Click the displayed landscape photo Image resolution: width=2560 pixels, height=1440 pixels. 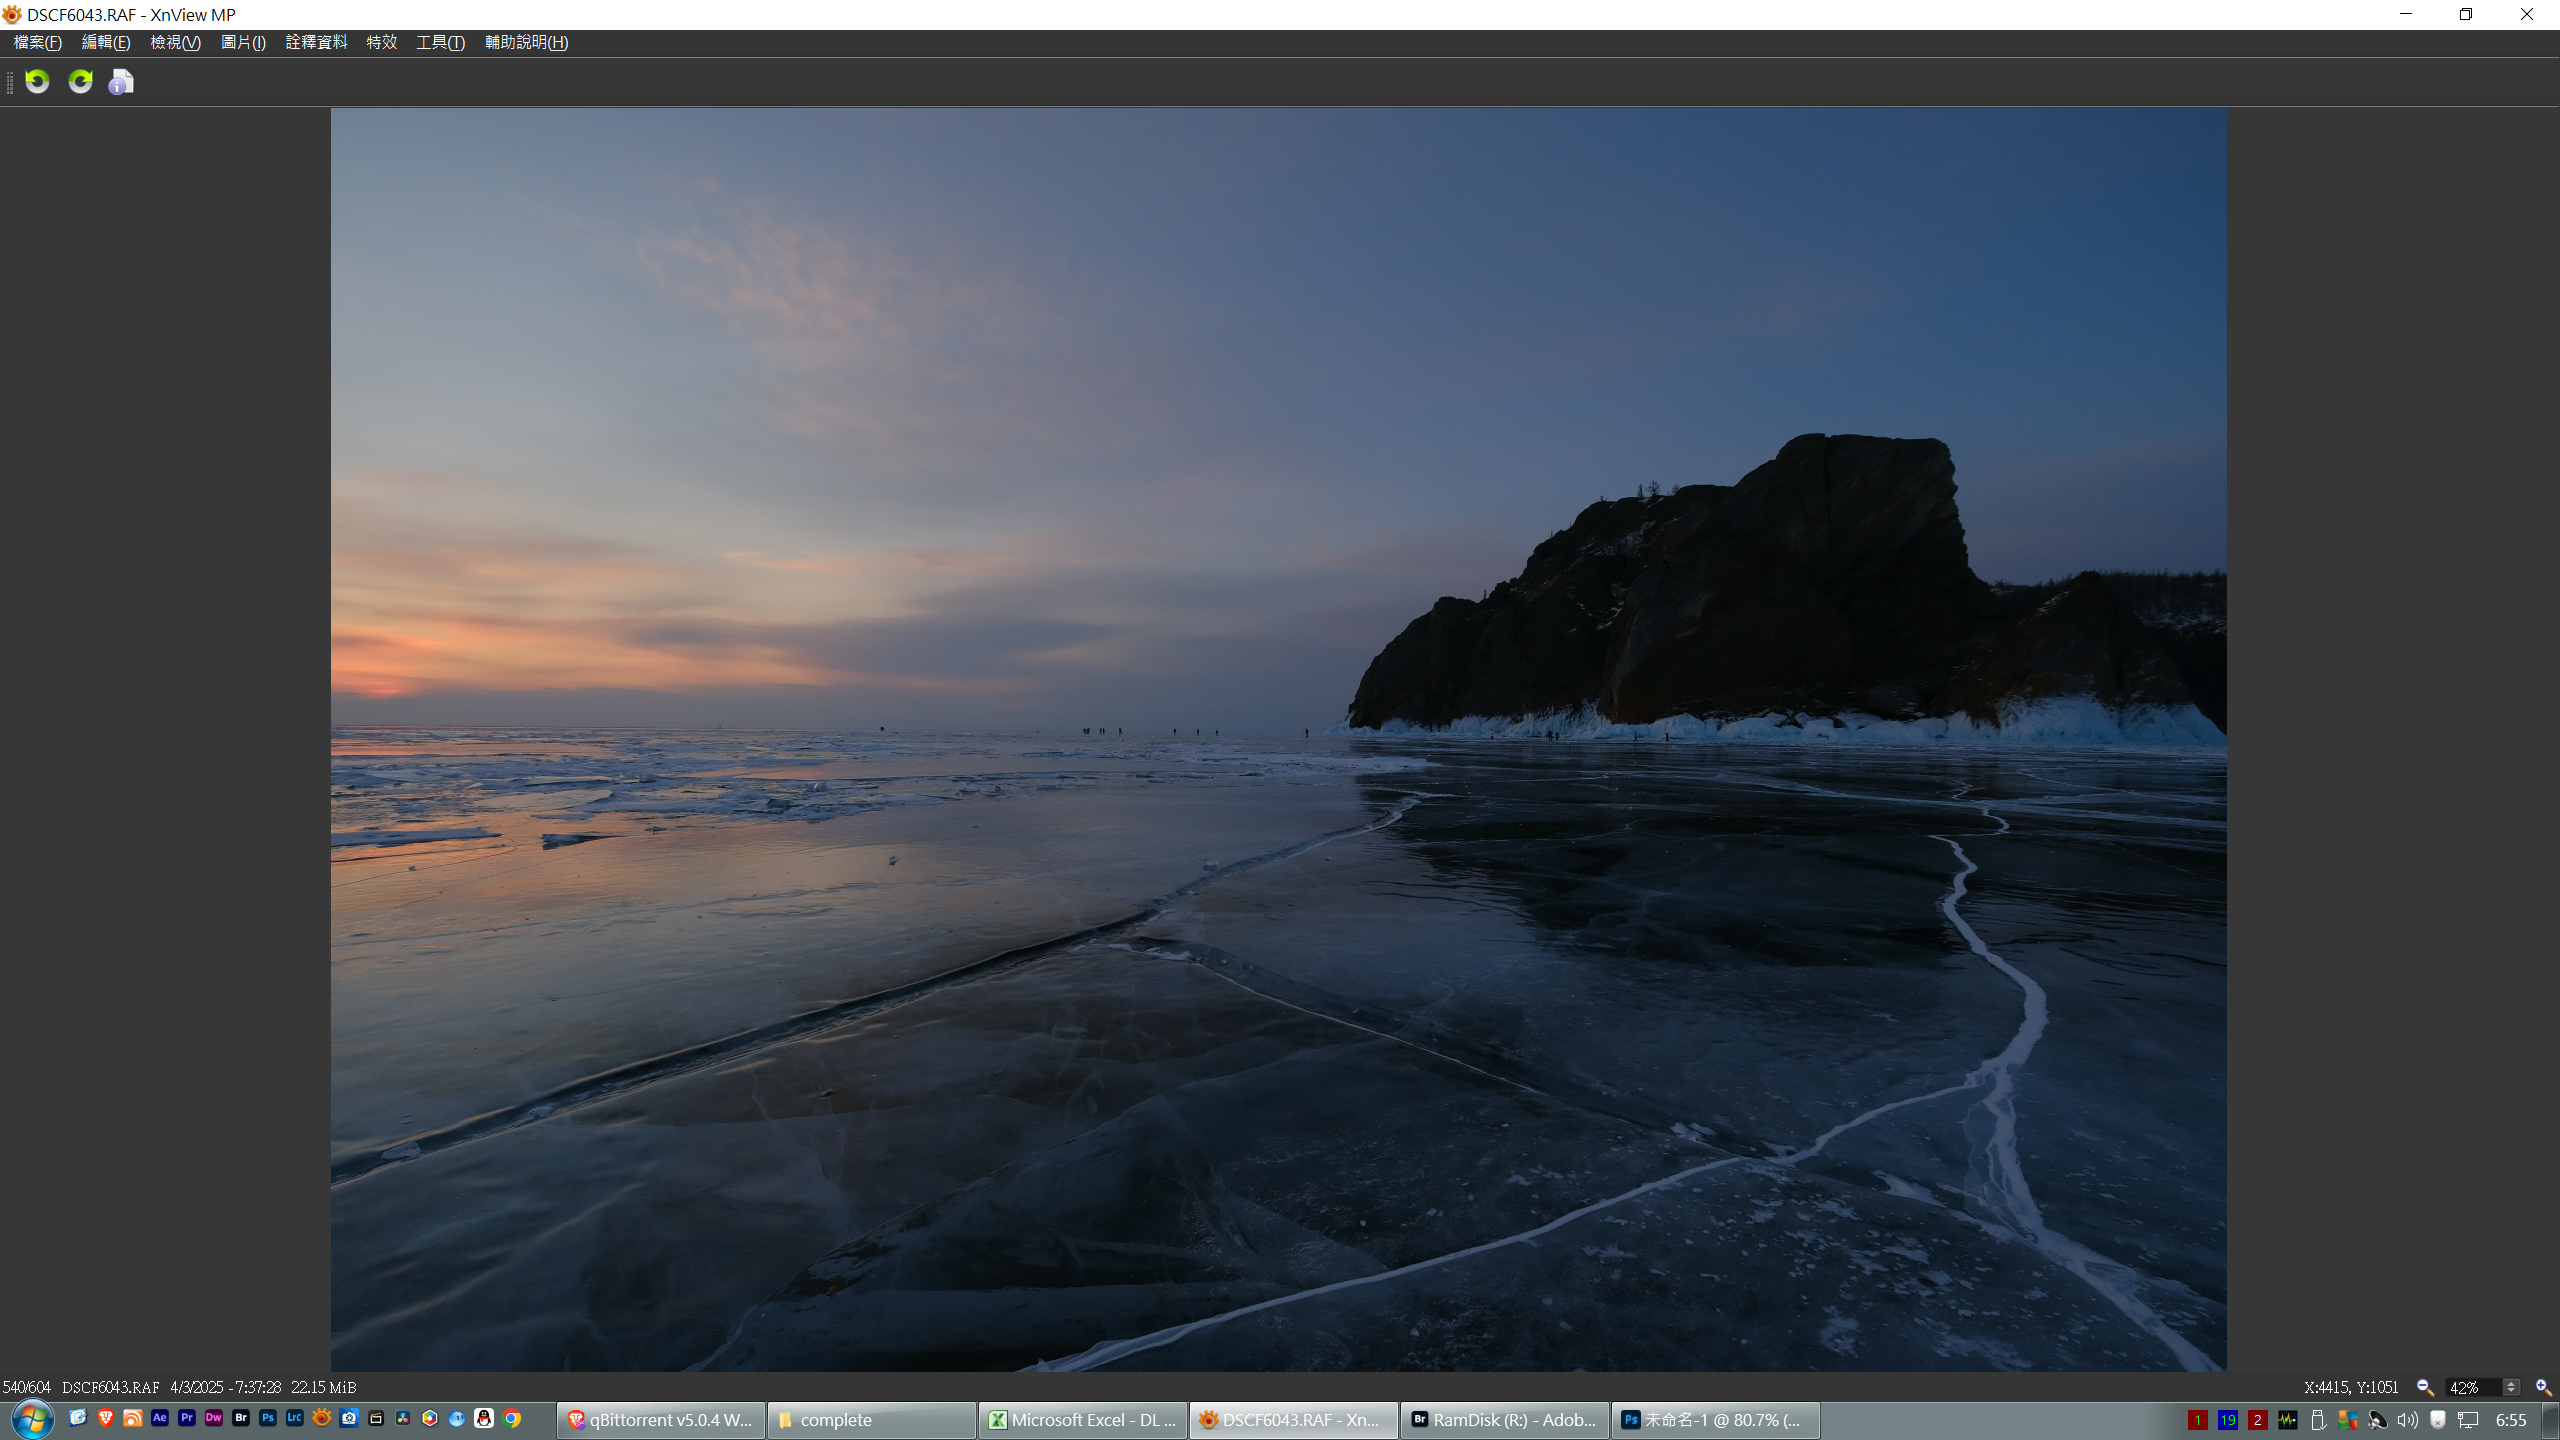1278,739
